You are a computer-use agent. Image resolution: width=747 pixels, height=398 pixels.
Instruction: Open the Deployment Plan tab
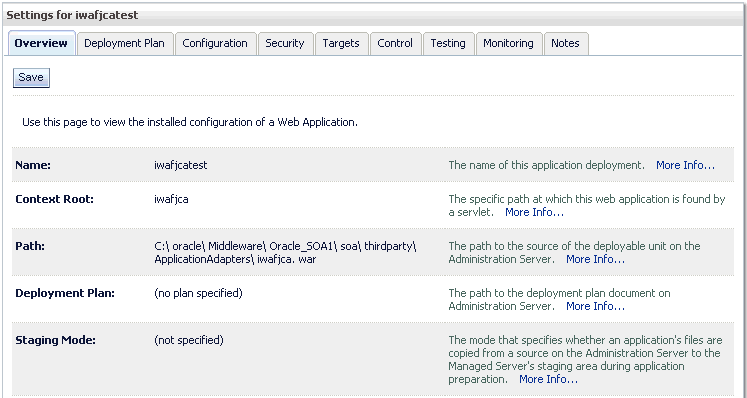(x=124, y=43)
